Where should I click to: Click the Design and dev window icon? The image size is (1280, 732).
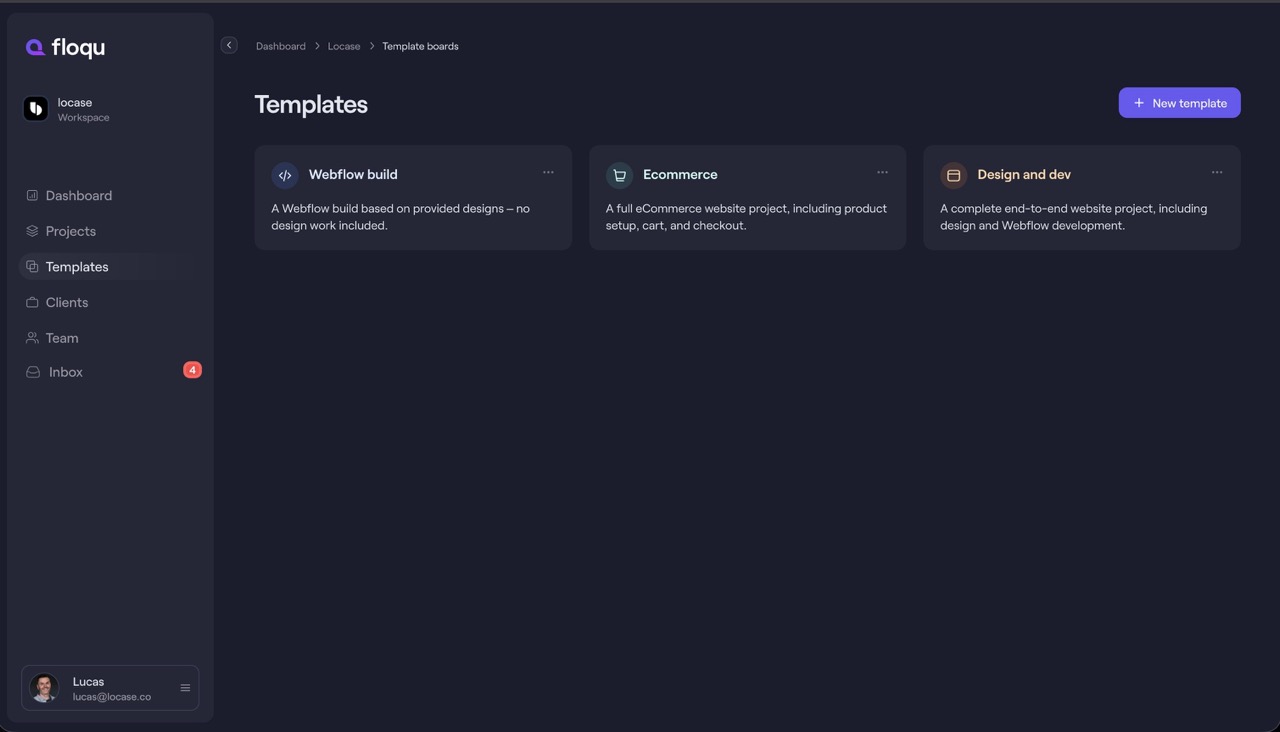point(953,175)
